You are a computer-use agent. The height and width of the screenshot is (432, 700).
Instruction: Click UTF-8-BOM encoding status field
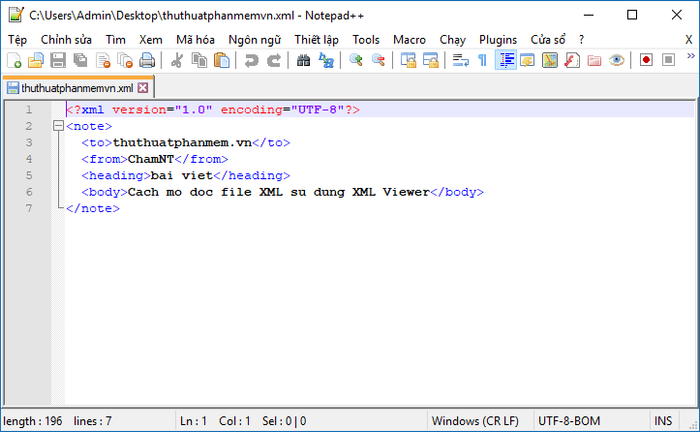[x=569, y=421]
